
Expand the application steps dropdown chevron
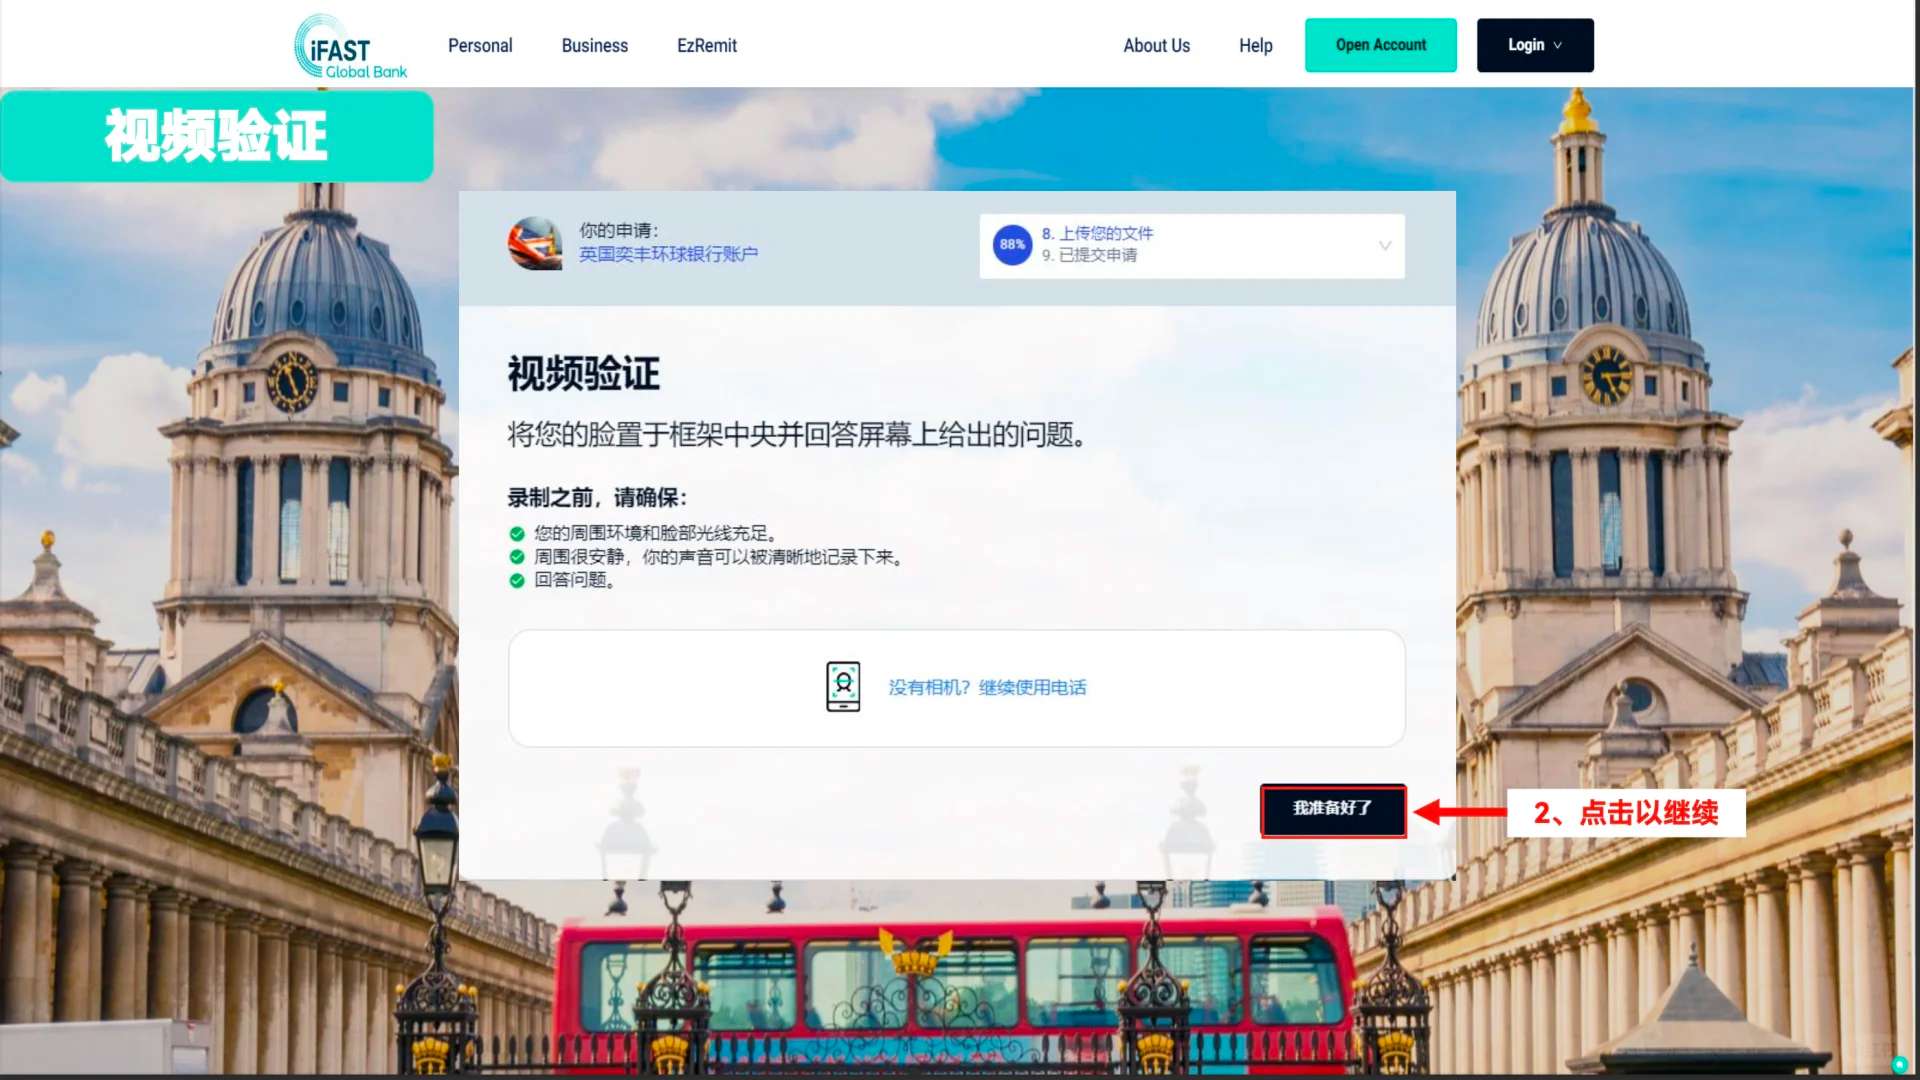[1385, 245]
